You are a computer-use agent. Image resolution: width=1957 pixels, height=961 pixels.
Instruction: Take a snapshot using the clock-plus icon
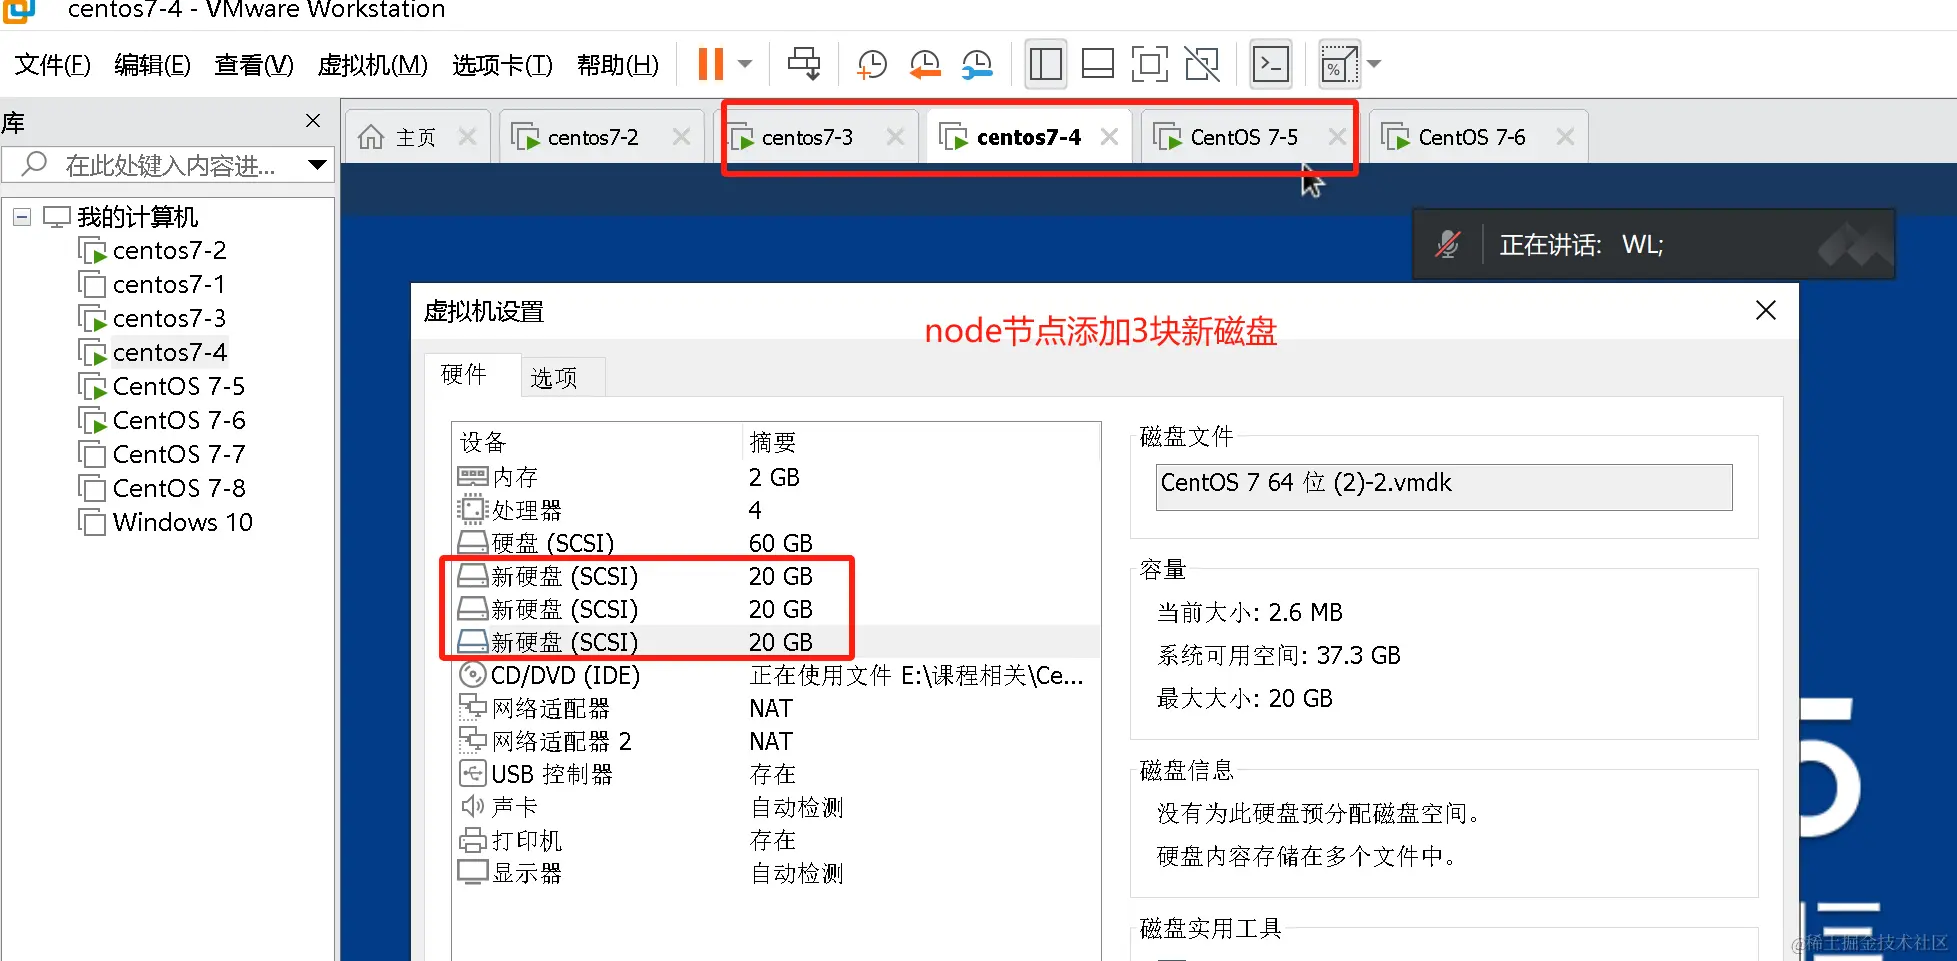click(x=872, y=64)
